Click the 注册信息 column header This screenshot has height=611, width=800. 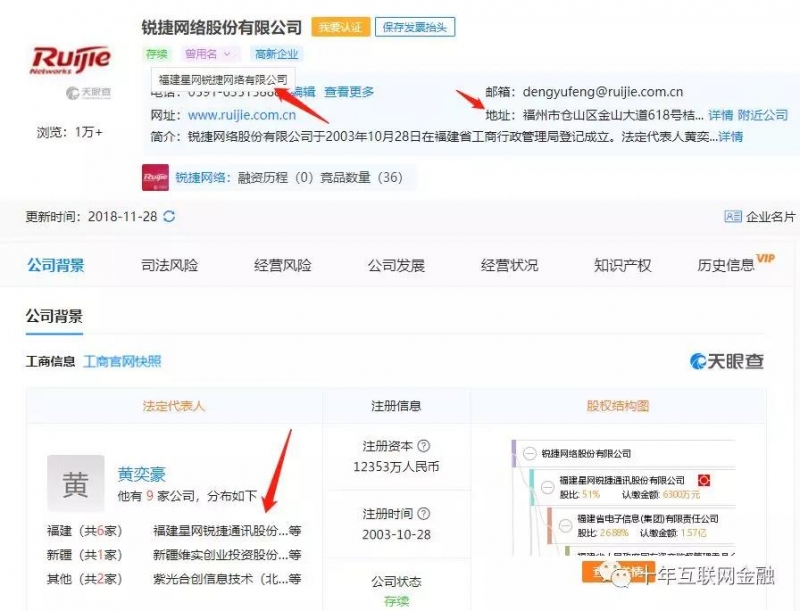[x=396, y=406]
